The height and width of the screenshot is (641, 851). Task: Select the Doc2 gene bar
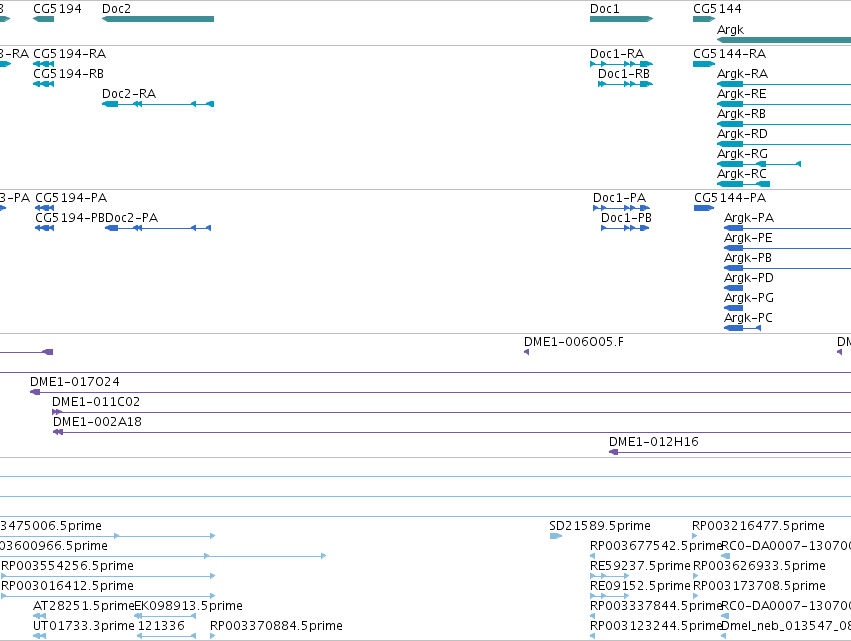pyautogui.click(x=158, y=19)
